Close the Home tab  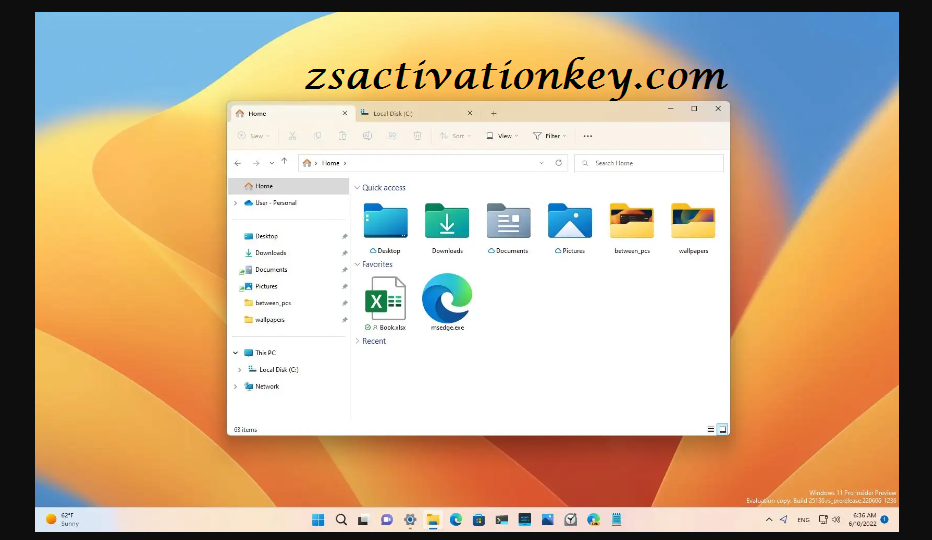[345, 113]
